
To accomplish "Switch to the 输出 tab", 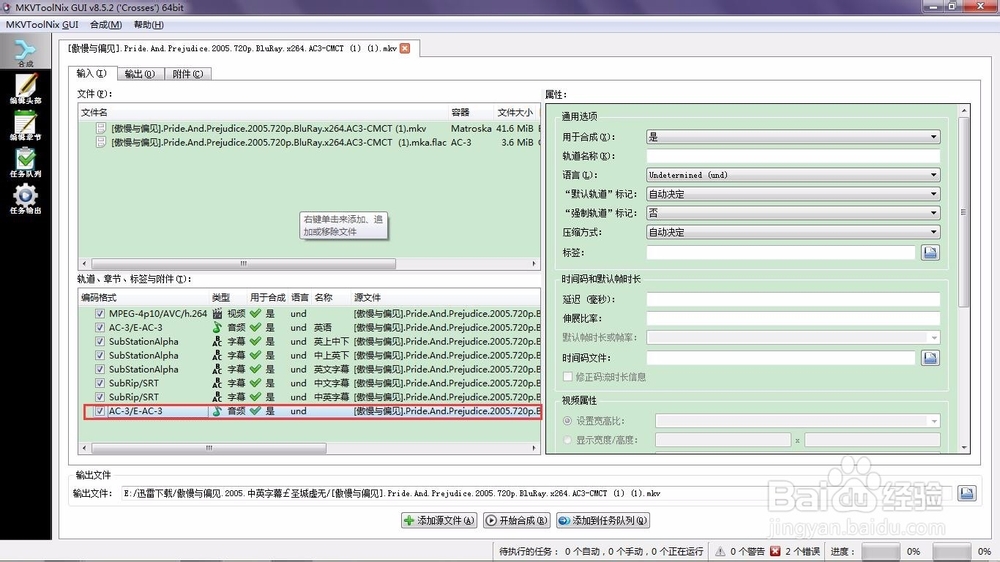I will (140, 74).
